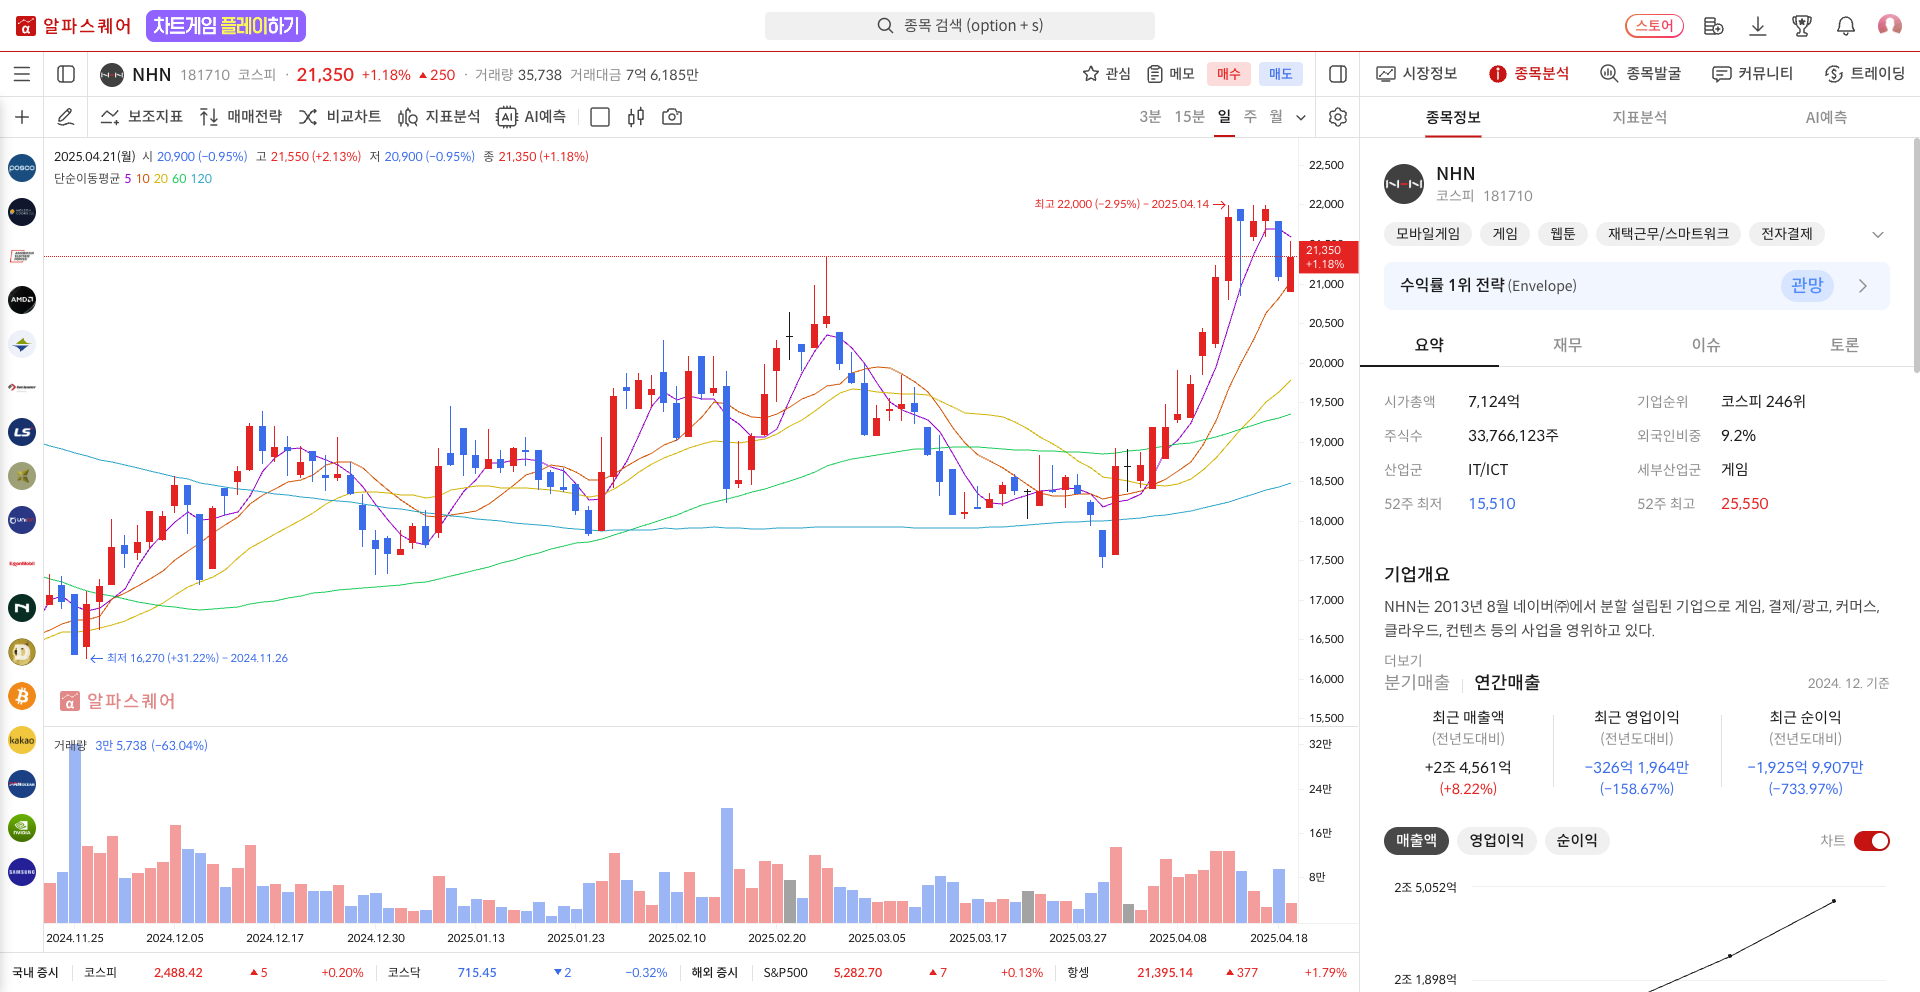Select the 매출액 revenue chip
1920x992 pixels.
(x=1416, y=841)
